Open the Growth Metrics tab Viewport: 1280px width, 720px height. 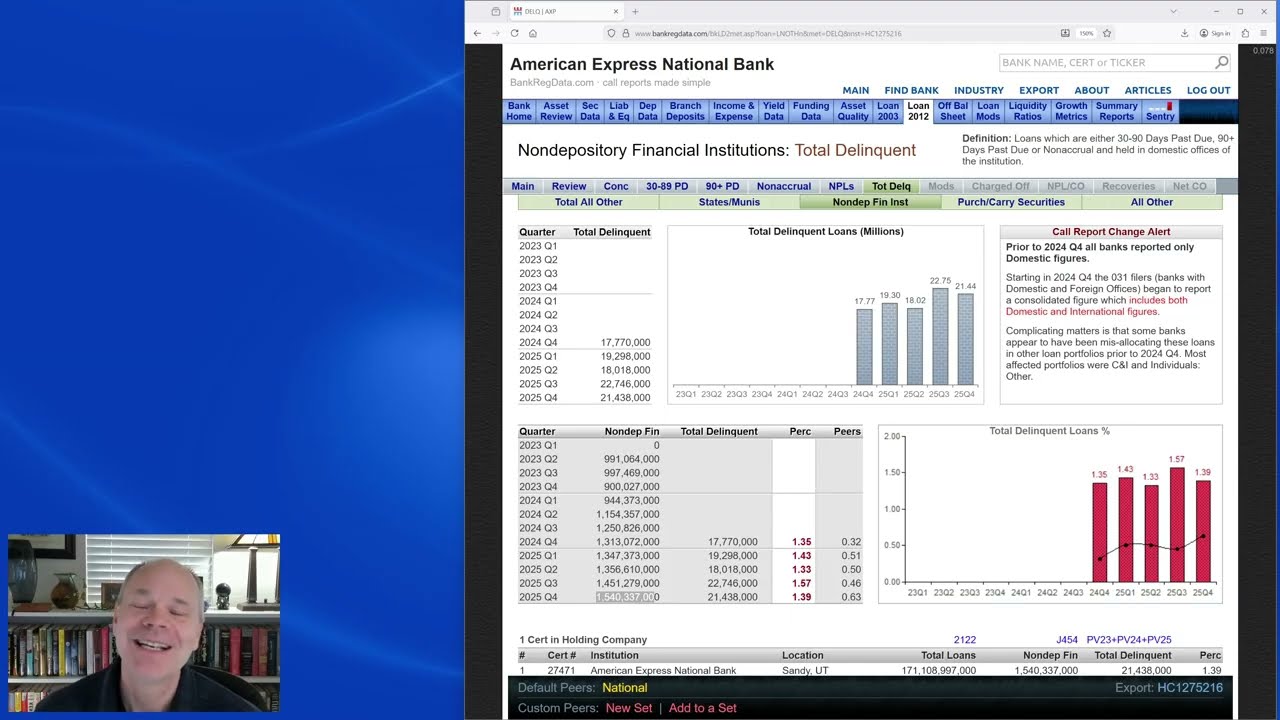click(1071, 111)
